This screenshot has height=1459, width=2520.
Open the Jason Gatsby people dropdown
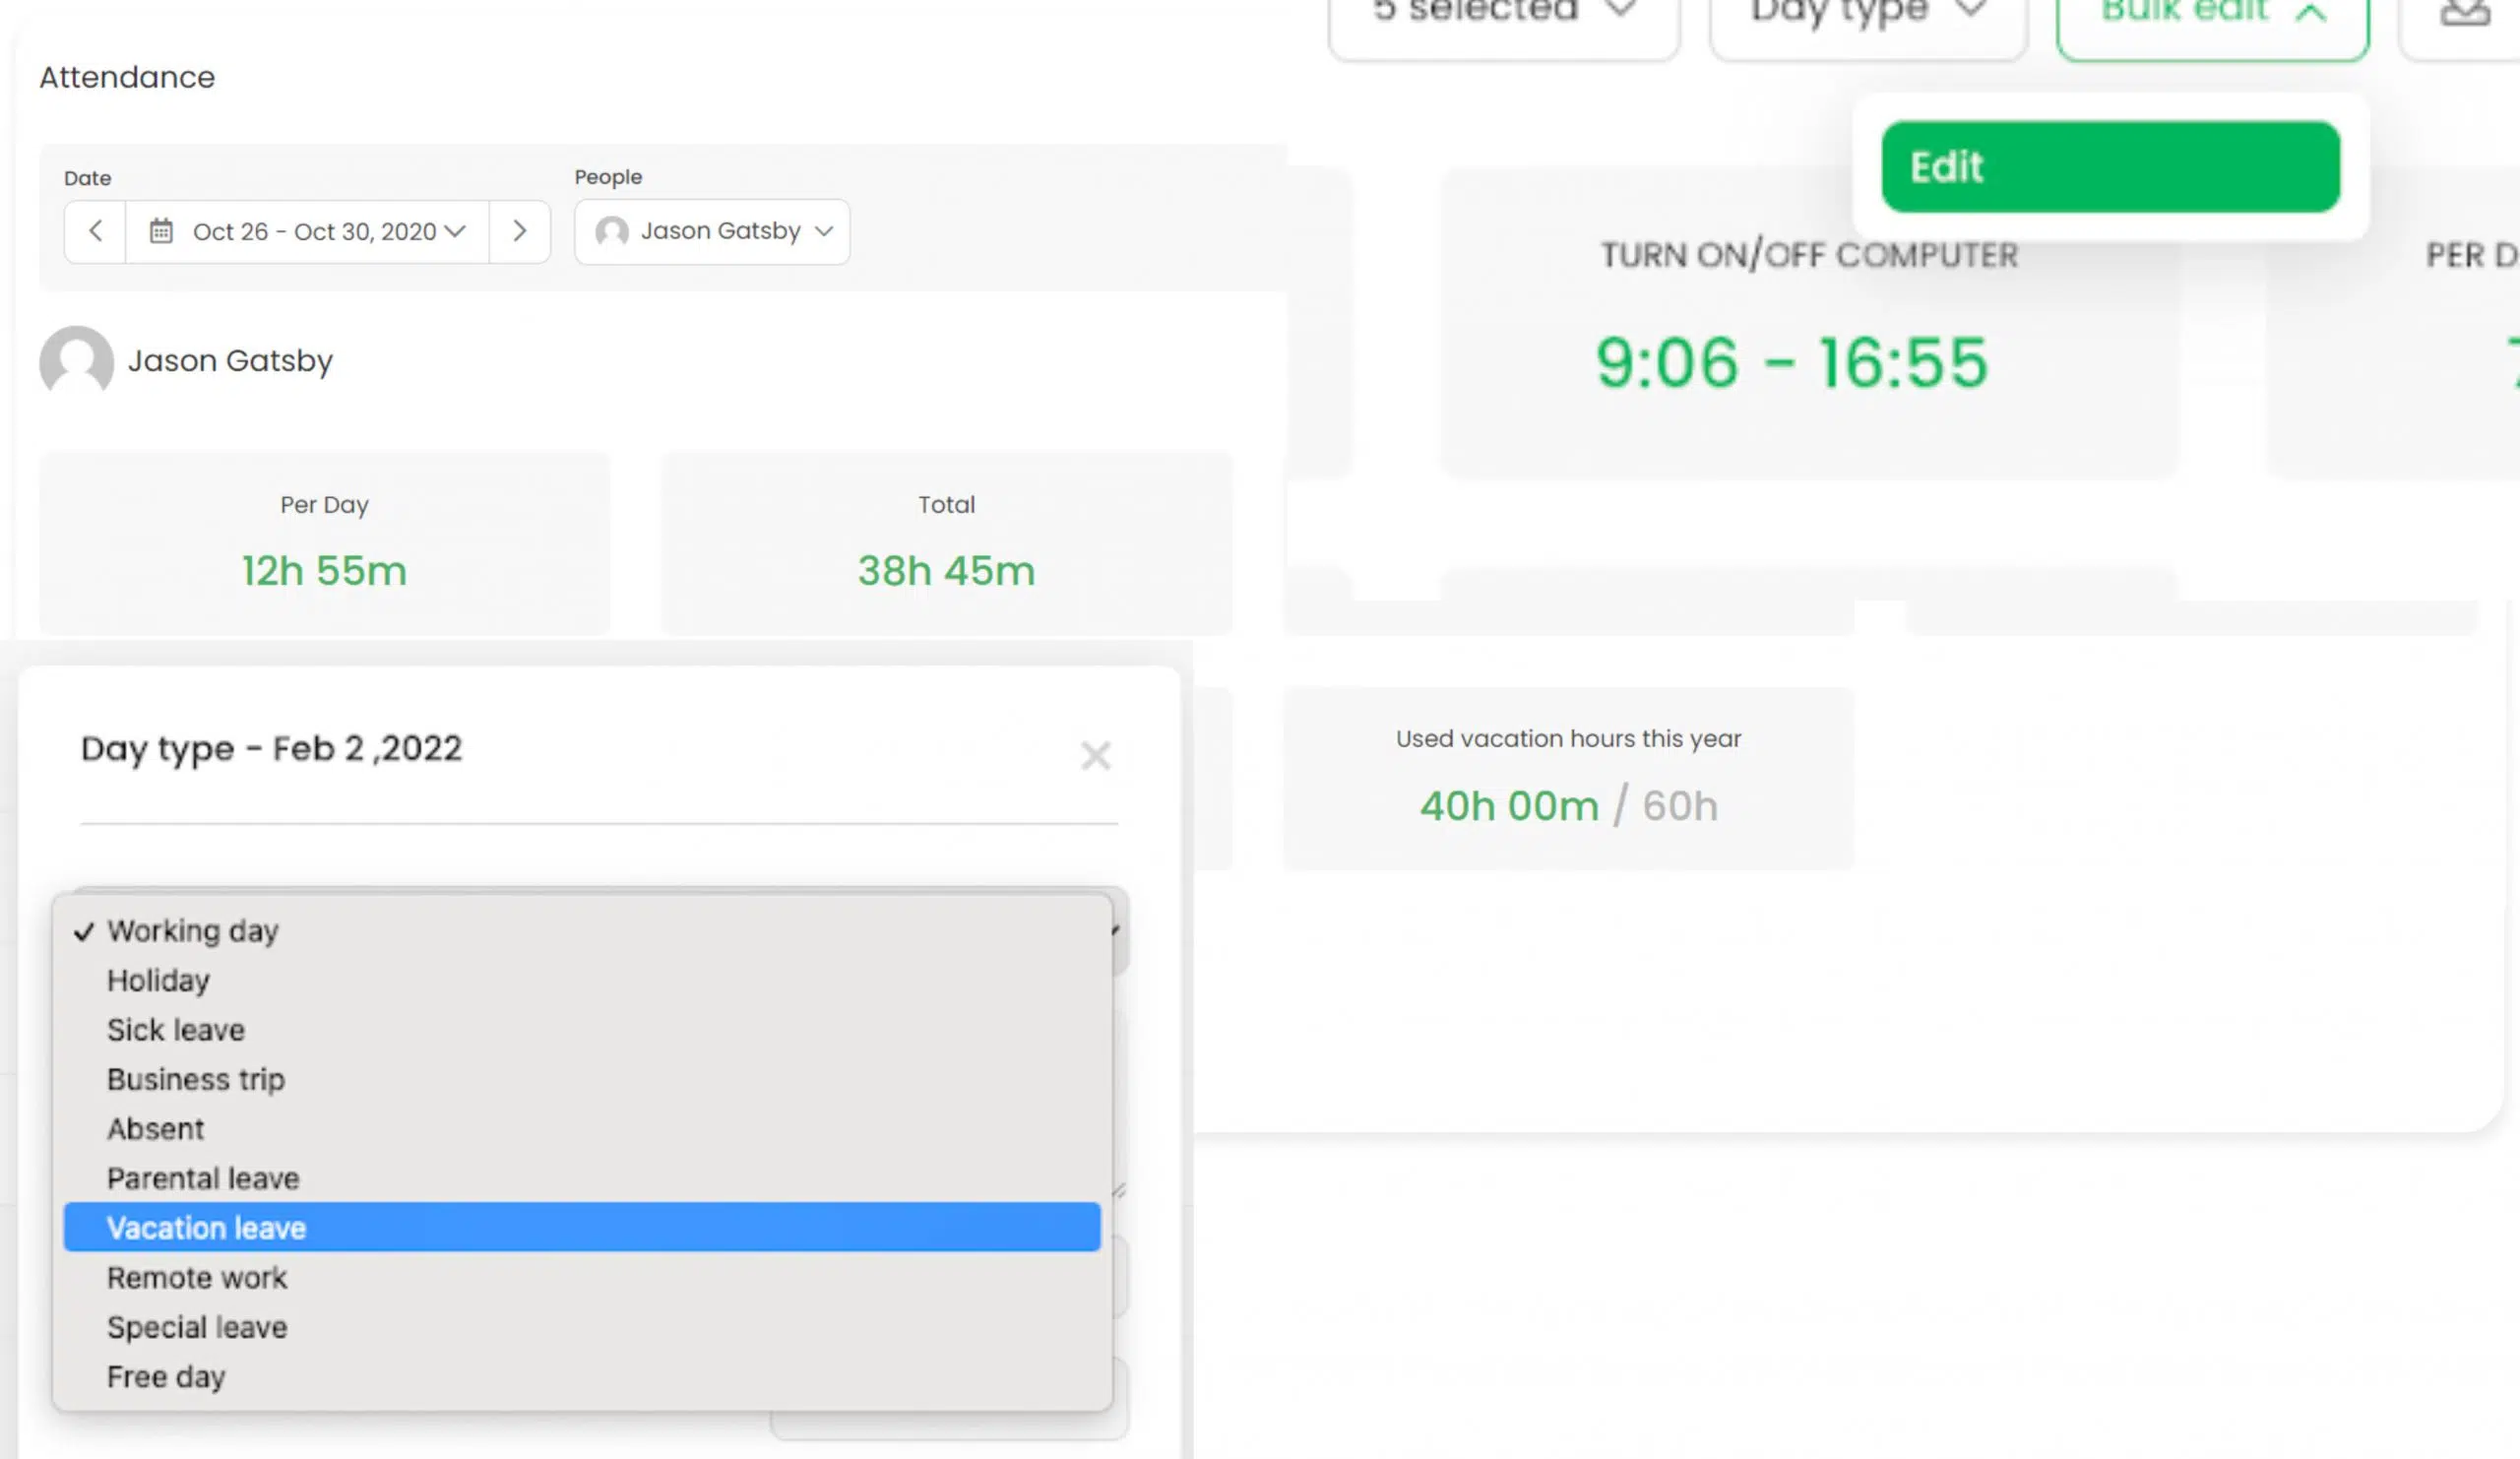click(x=712, y=231)
